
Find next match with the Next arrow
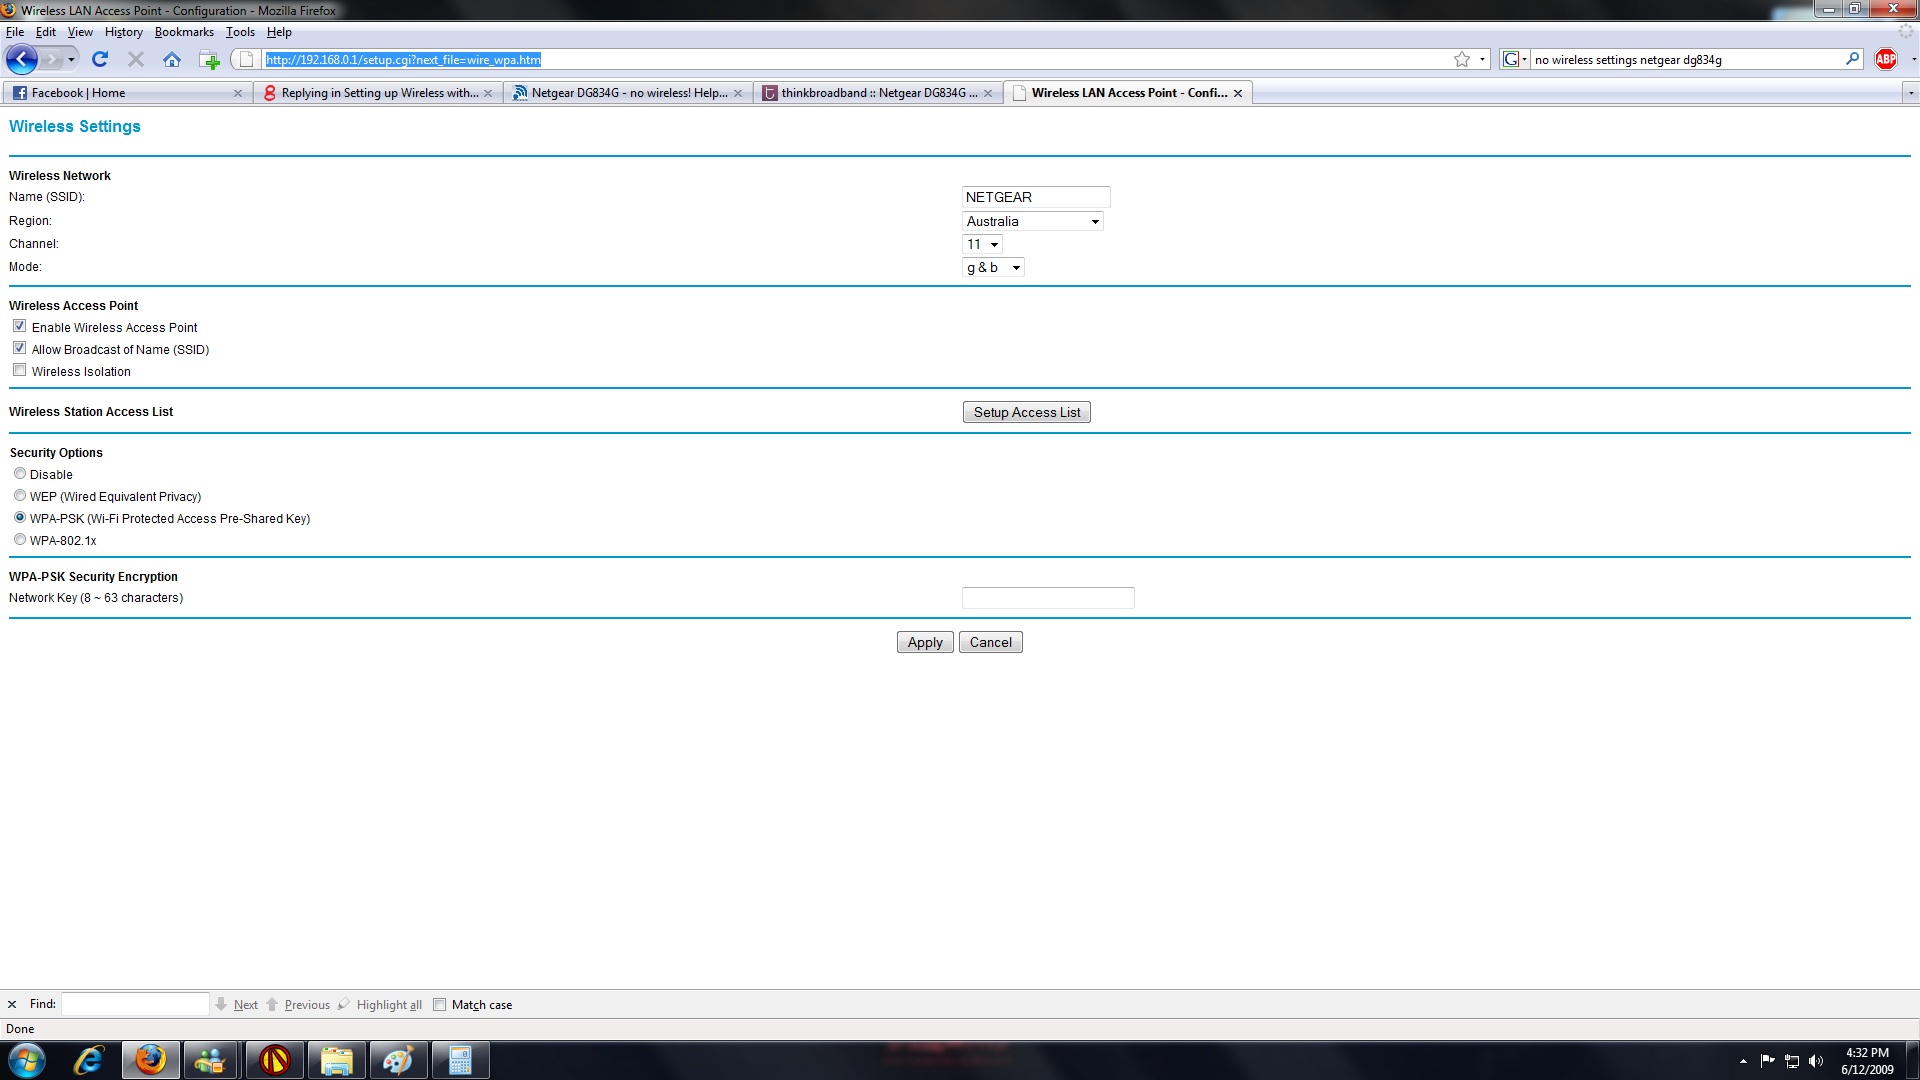click(x=237, y=1005)
